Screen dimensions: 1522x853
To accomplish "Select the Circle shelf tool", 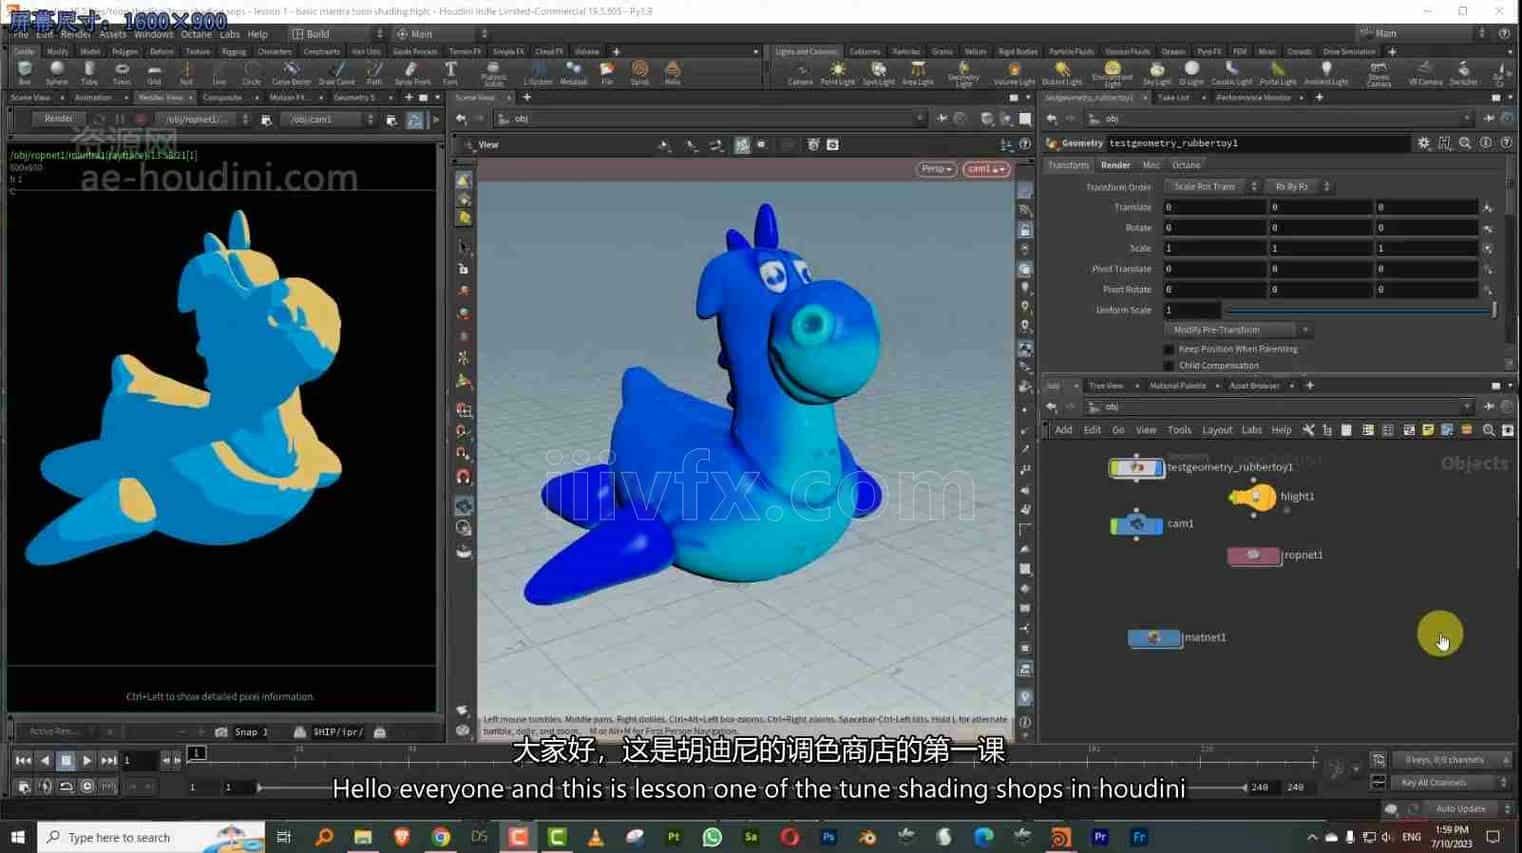I will (251, 73).
